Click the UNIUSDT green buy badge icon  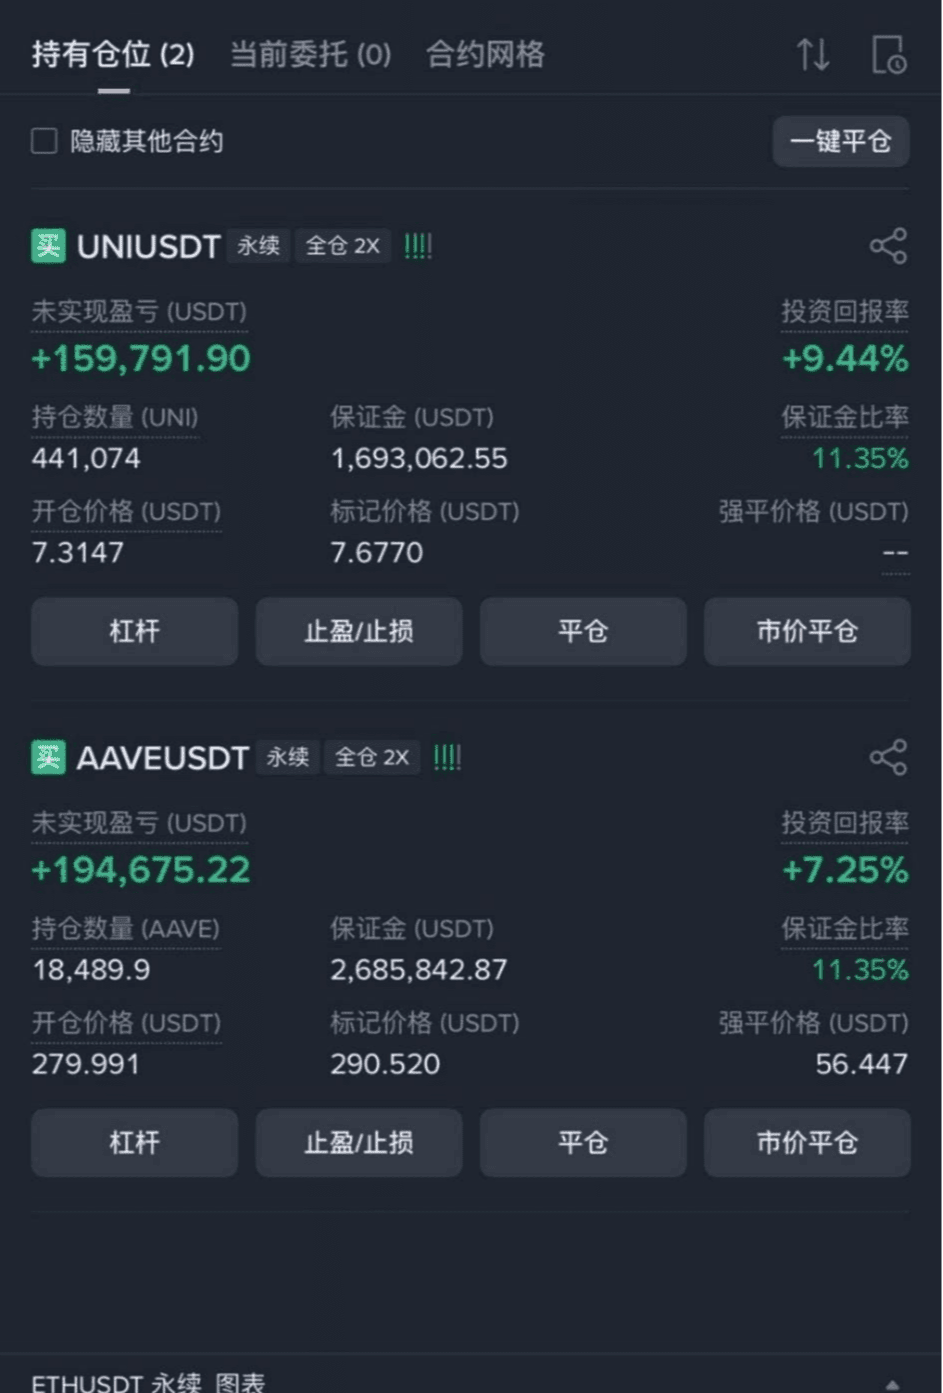point(48,246)
